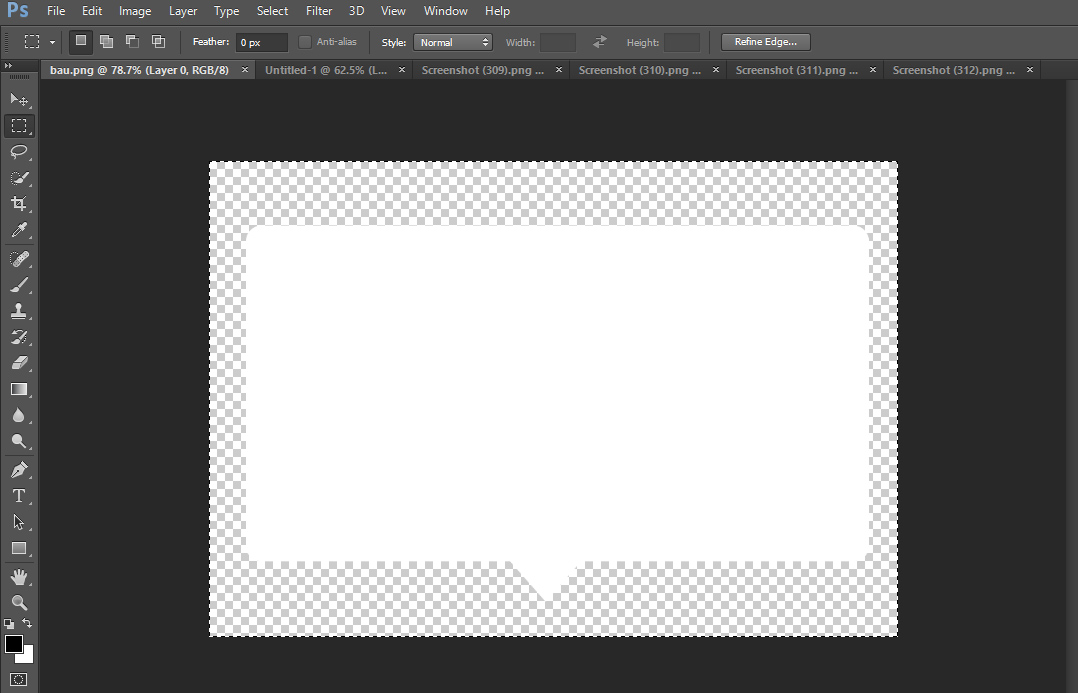
Task: Select the Path Selection tool
Action: click(x=19, y=522)
